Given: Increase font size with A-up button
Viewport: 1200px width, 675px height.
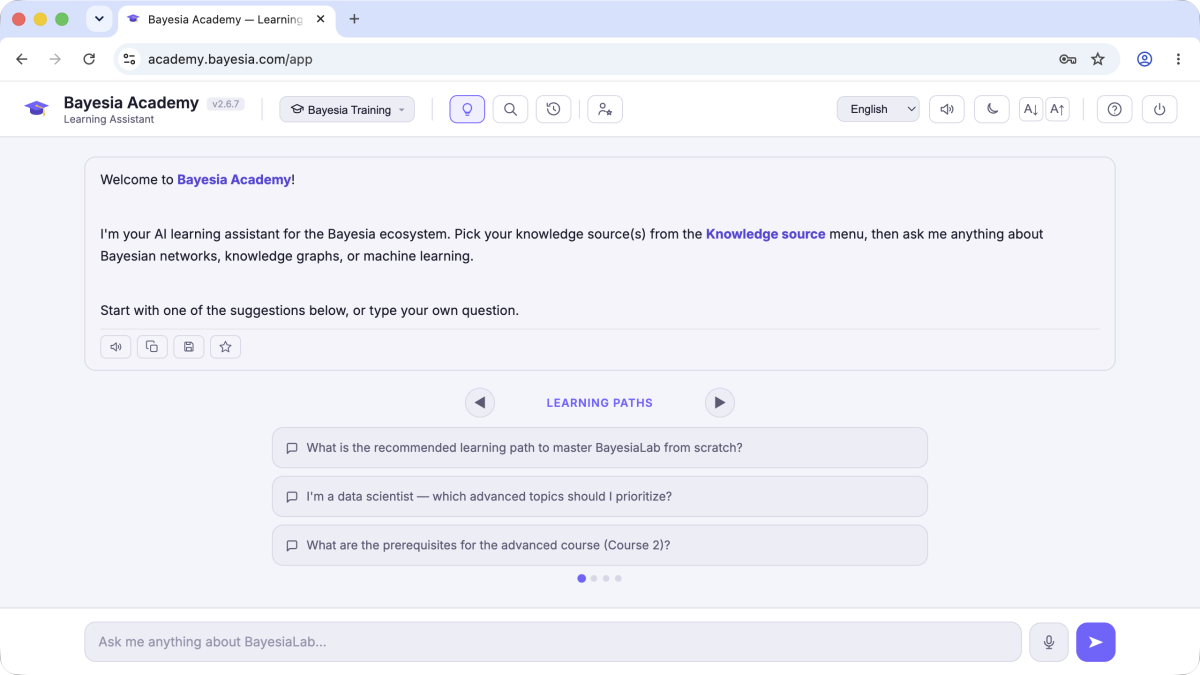Looking at the screenshot, I should pos(1057,109).
